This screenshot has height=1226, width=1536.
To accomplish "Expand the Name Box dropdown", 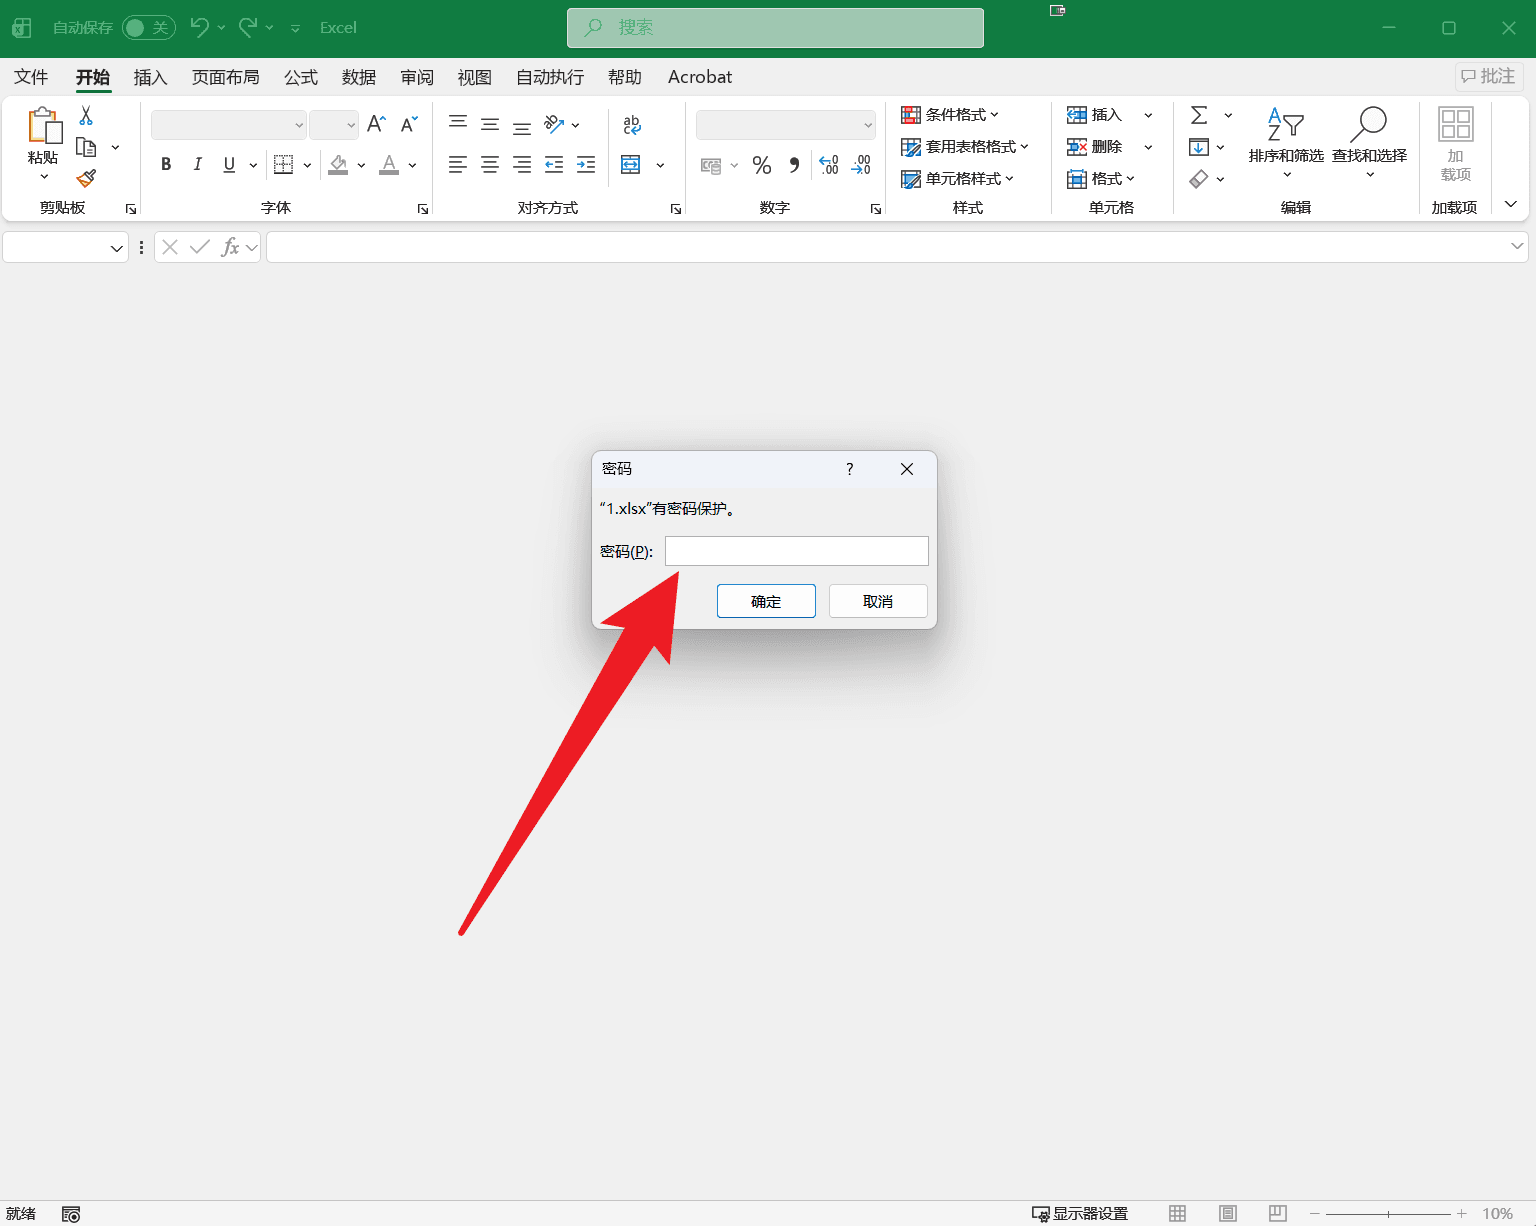I will coord(117,248).
